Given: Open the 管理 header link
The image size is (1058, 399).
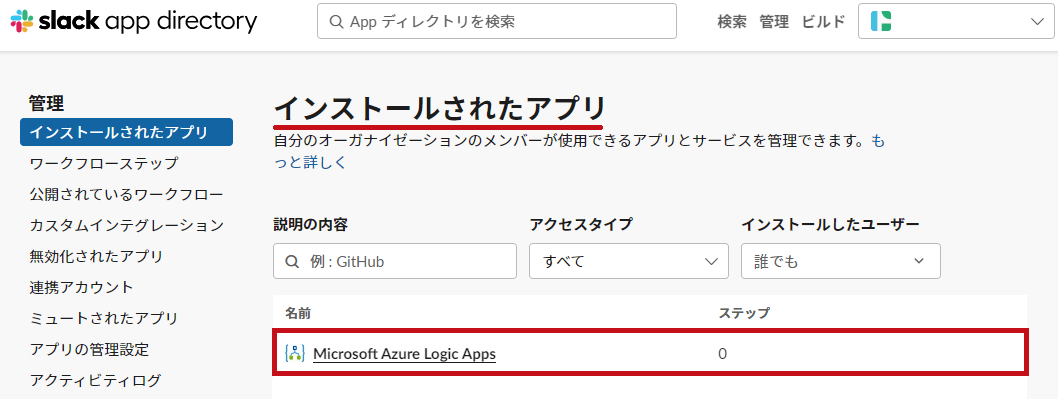Looking at the screenshot, I should tap(774, 22).
